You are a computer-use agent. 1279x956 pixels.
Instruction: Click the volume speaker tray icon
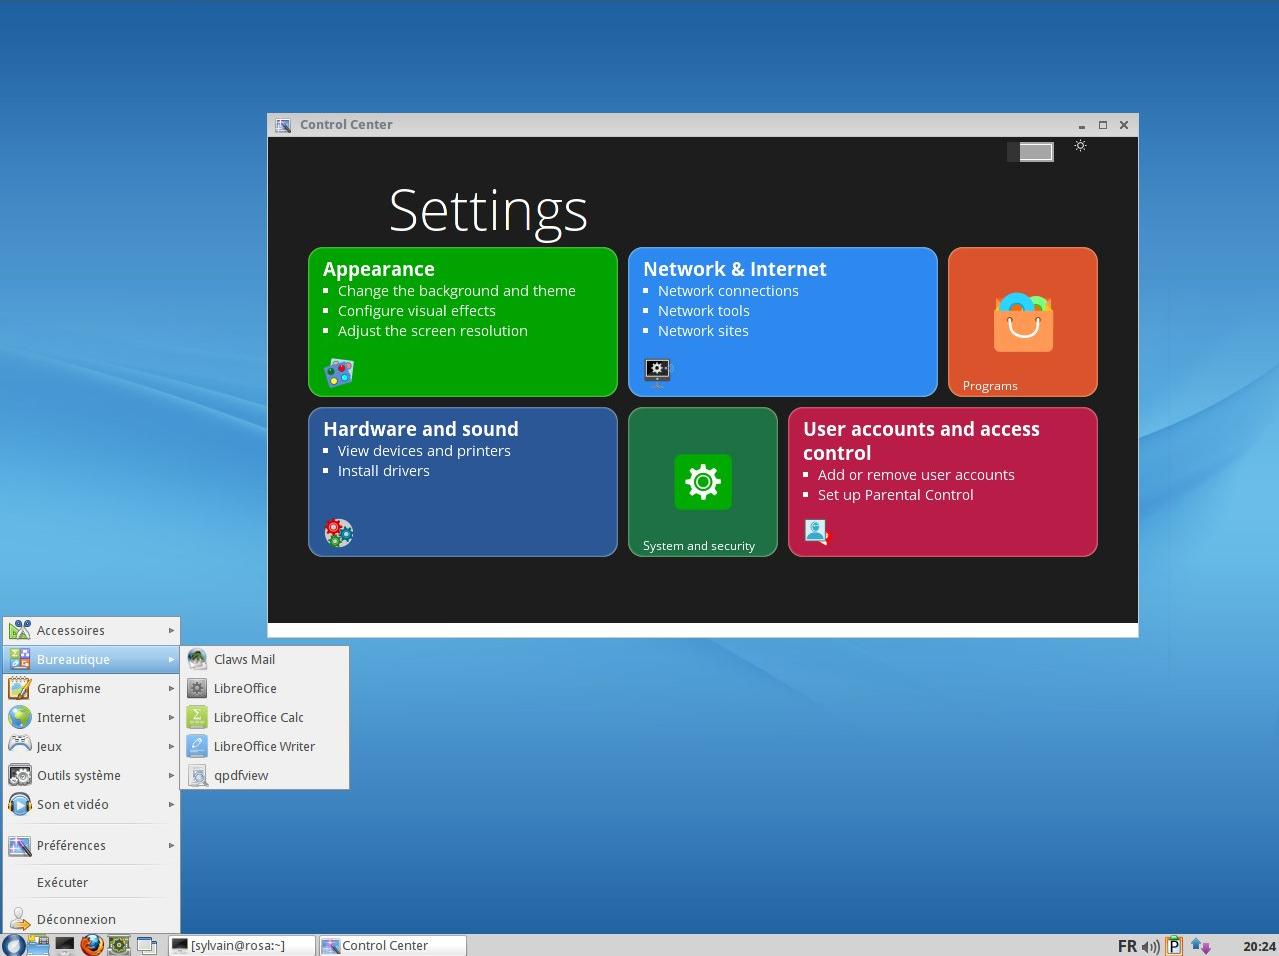pyautogui.click(x=1151, y=946)
